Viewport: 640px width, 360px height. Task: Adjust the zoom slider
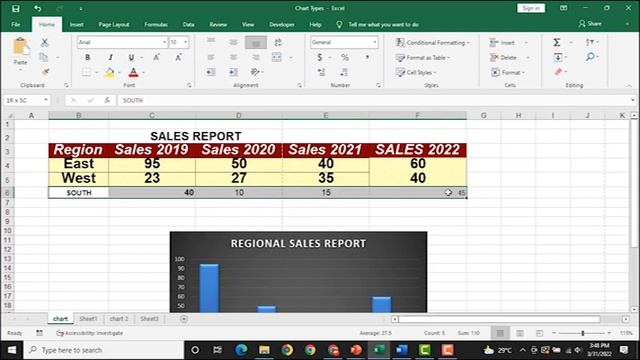tap(582, 333)
